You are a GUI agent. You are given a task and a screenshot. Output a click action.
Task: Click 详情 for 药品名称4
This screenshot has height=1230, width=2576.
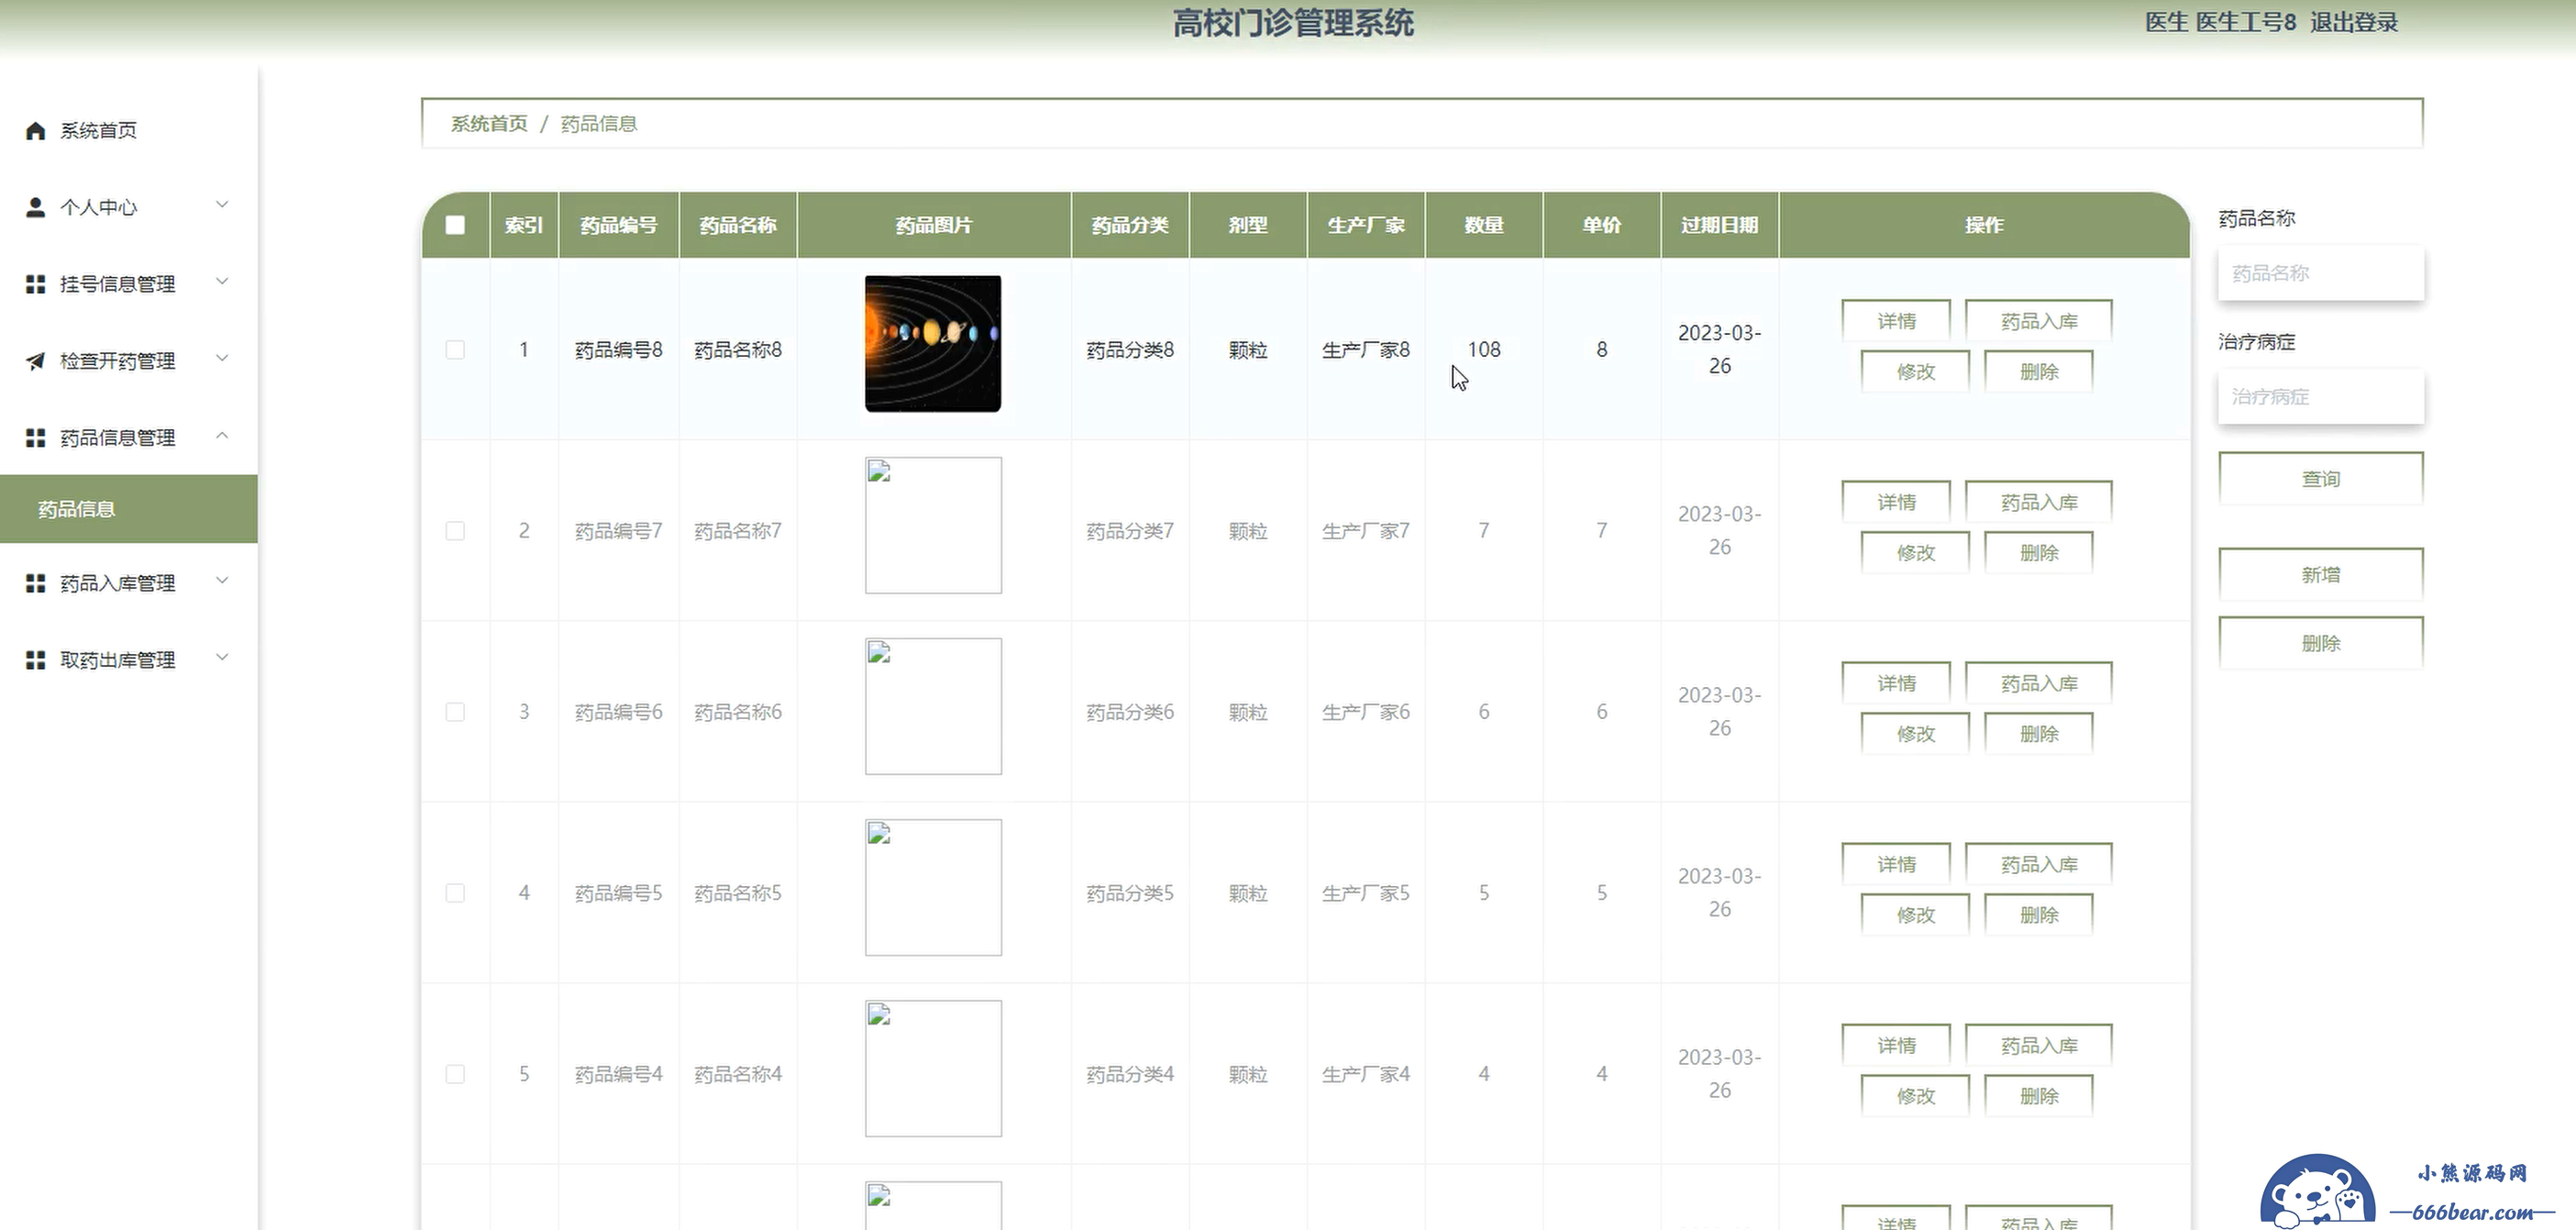pos(1896,1045)
